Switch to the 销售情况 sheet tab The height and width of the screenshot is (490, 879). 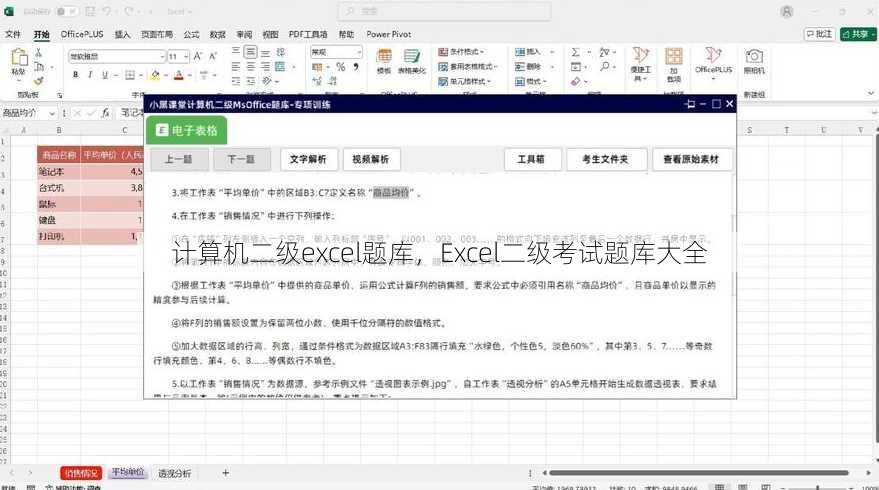[81, 474]
